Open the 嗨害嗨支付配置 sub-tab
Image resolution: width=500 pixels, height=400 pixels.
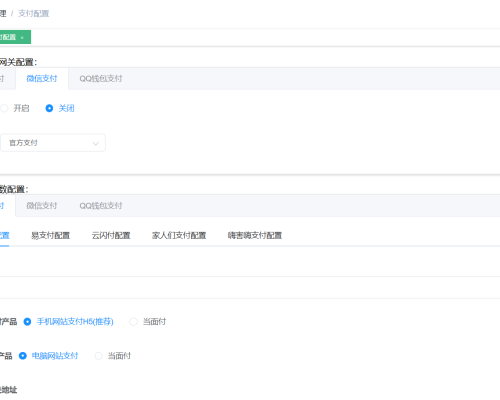pyautogui.click(x=255, y=236)
